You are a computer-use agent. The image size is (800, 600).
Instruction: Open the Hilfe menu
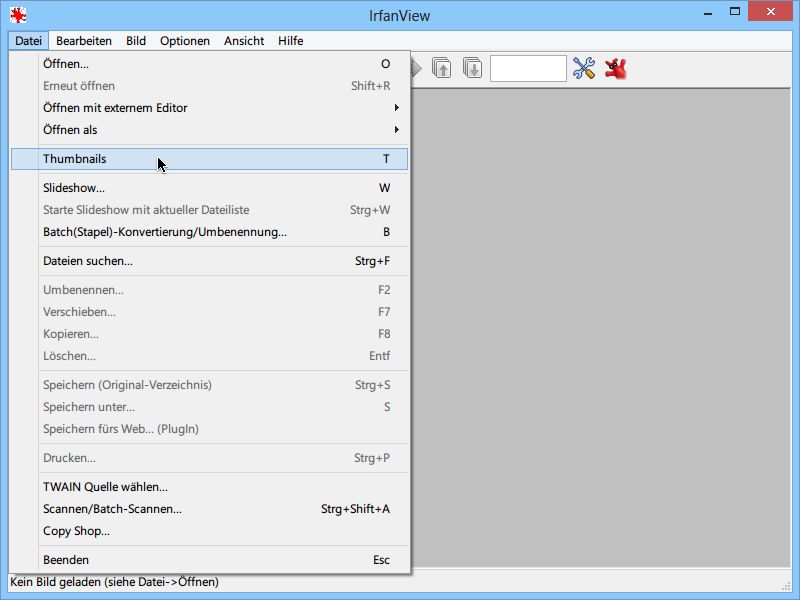coord(290,41)
